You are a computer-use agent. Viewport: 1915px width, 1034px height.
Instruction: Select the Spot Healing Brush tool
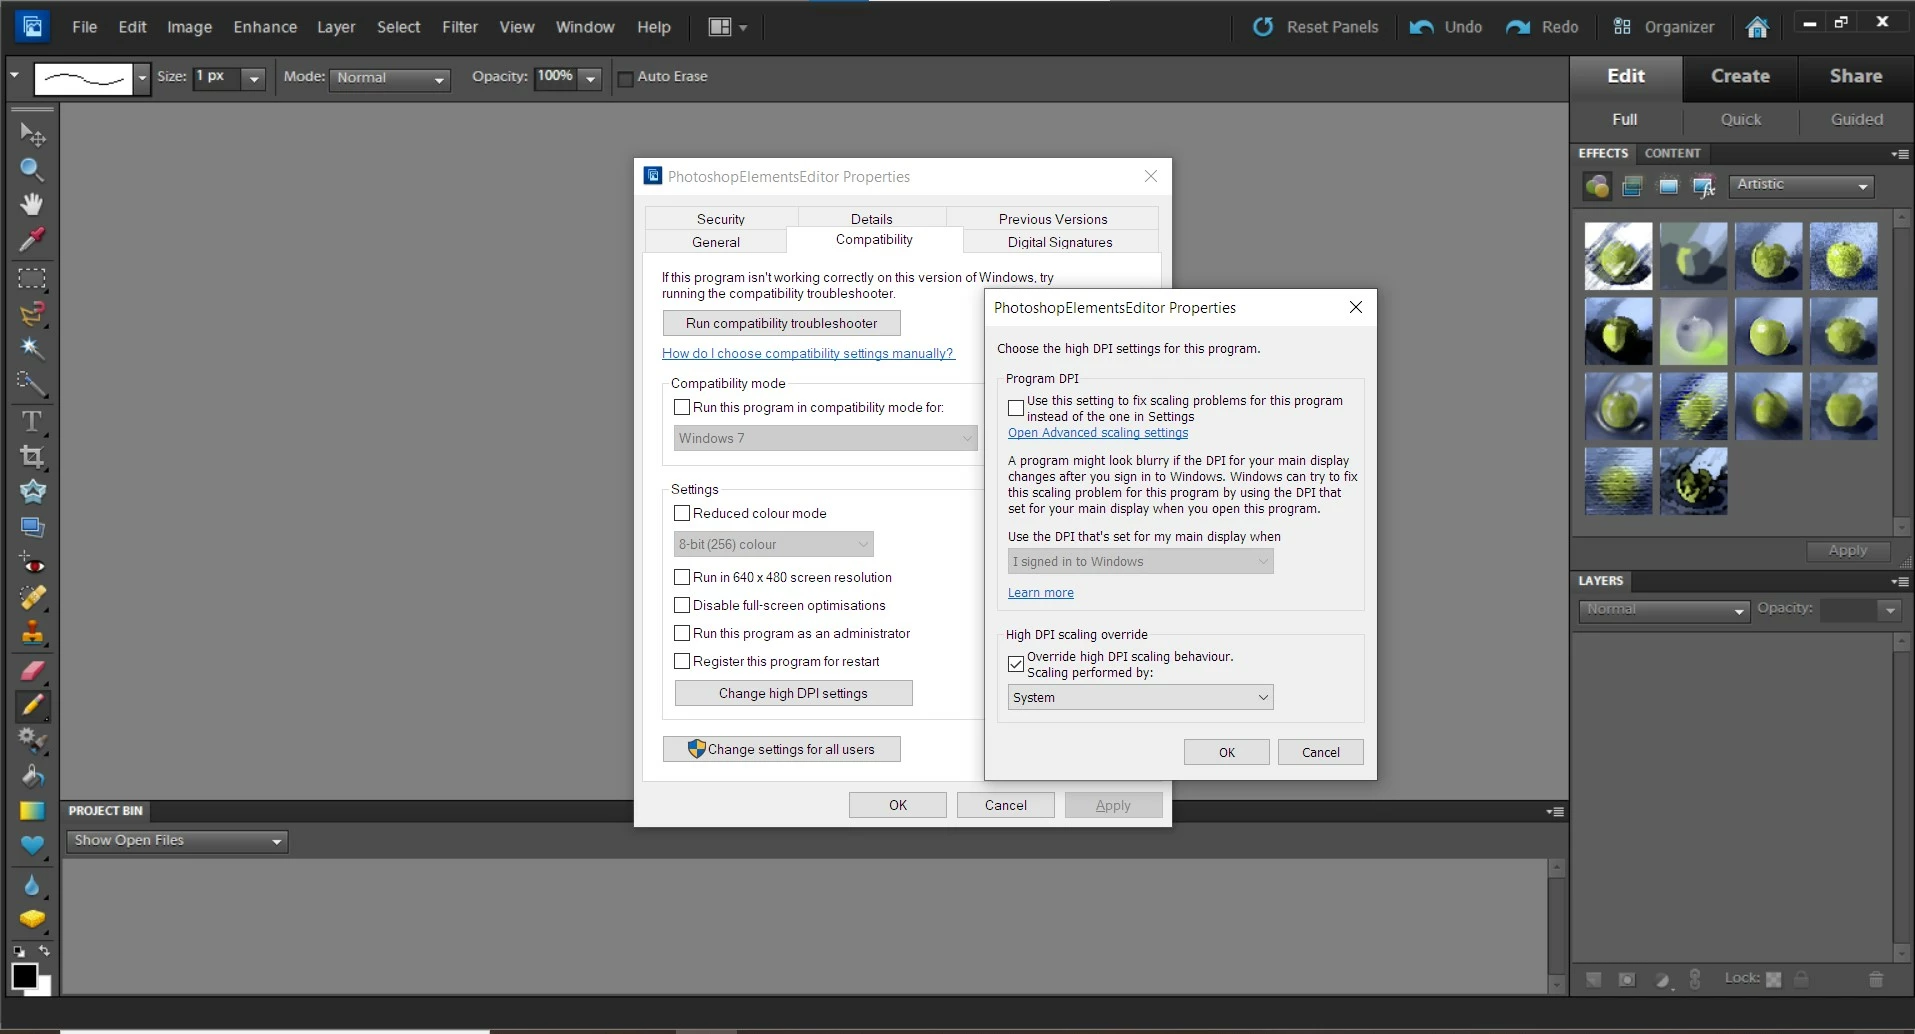click(x=32, y=597)
